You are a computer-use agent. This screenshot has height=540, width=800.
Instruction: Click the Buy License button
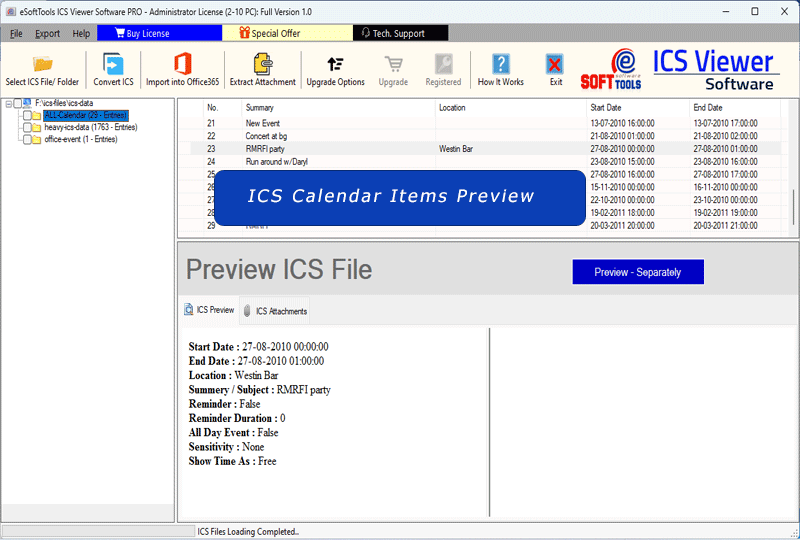coord(159,33)
